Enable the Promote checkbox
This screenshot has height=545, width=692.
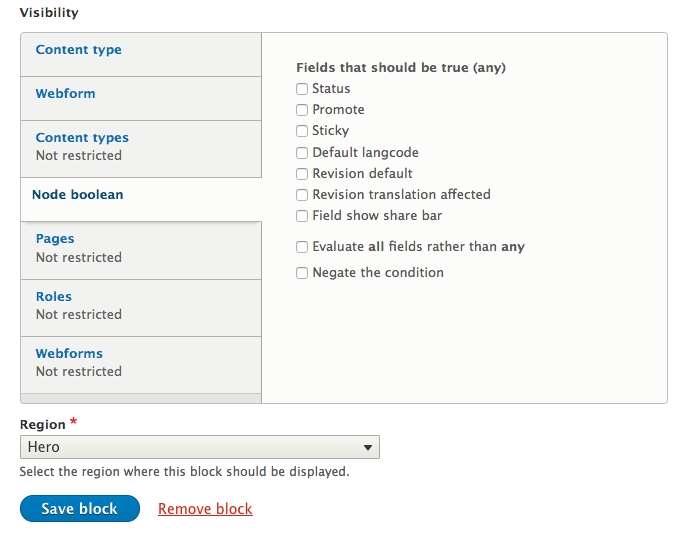pyautogui.click(x=302, y=110)
